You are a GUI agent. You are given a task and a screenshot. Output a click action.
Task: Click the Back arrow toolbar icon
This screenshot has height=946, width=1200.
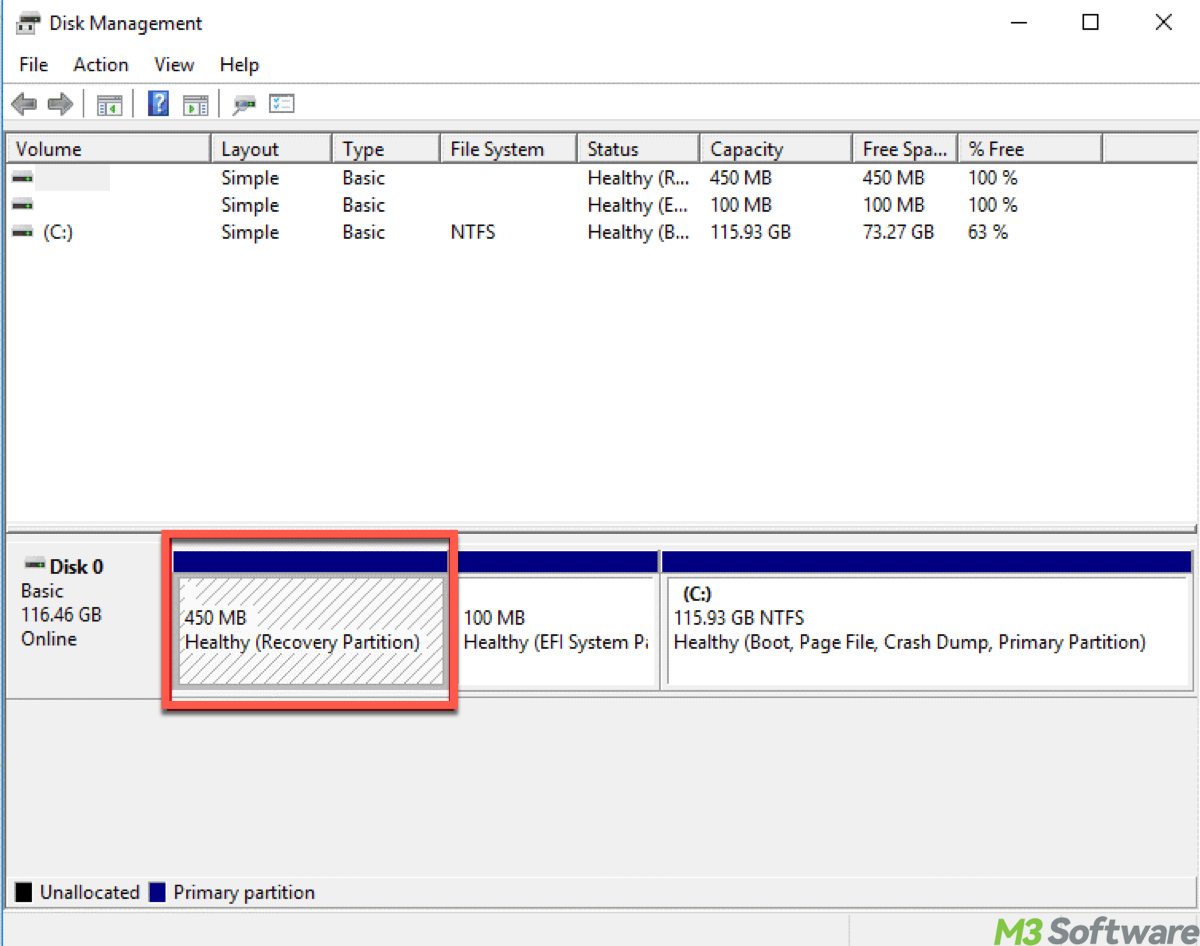(x=24, y=104)
